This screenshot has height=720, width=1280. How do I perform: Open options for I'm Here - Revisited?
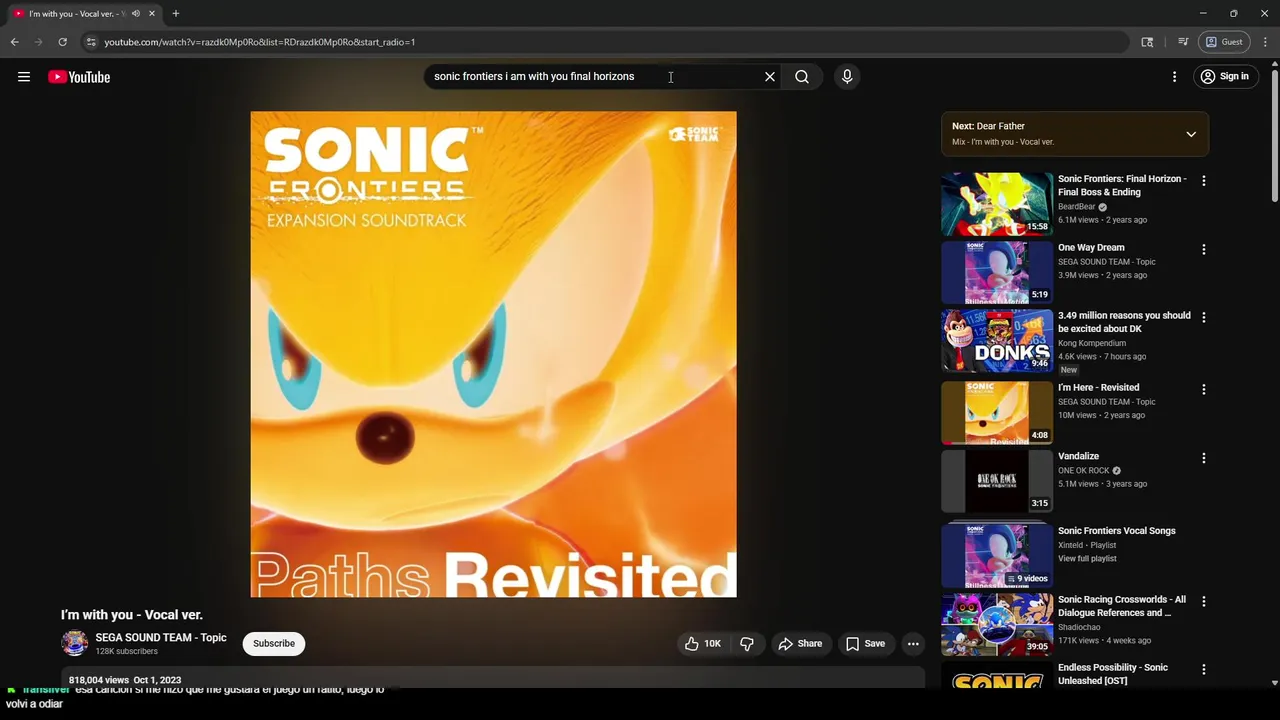(x=1204, y=389)
